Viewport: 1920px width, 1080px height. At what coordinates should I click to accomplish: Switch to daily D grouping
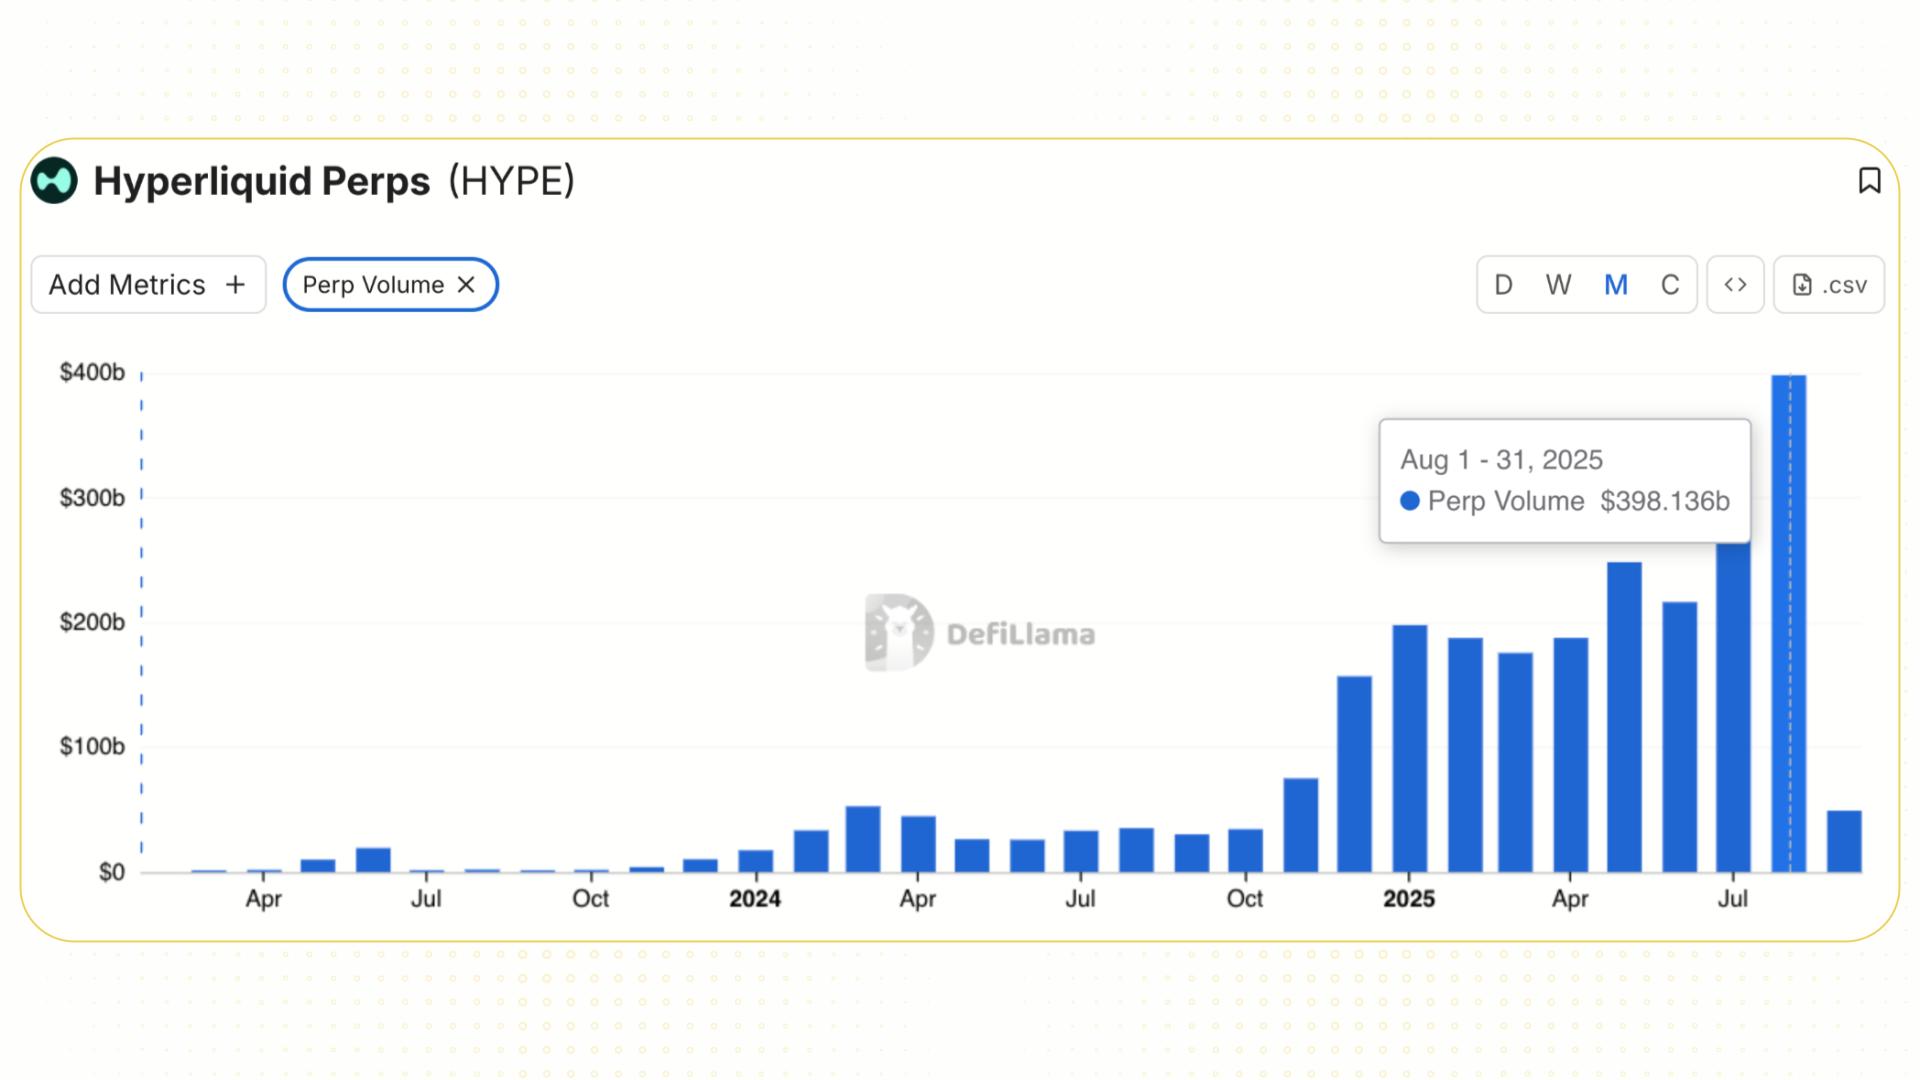(1503, 285)
